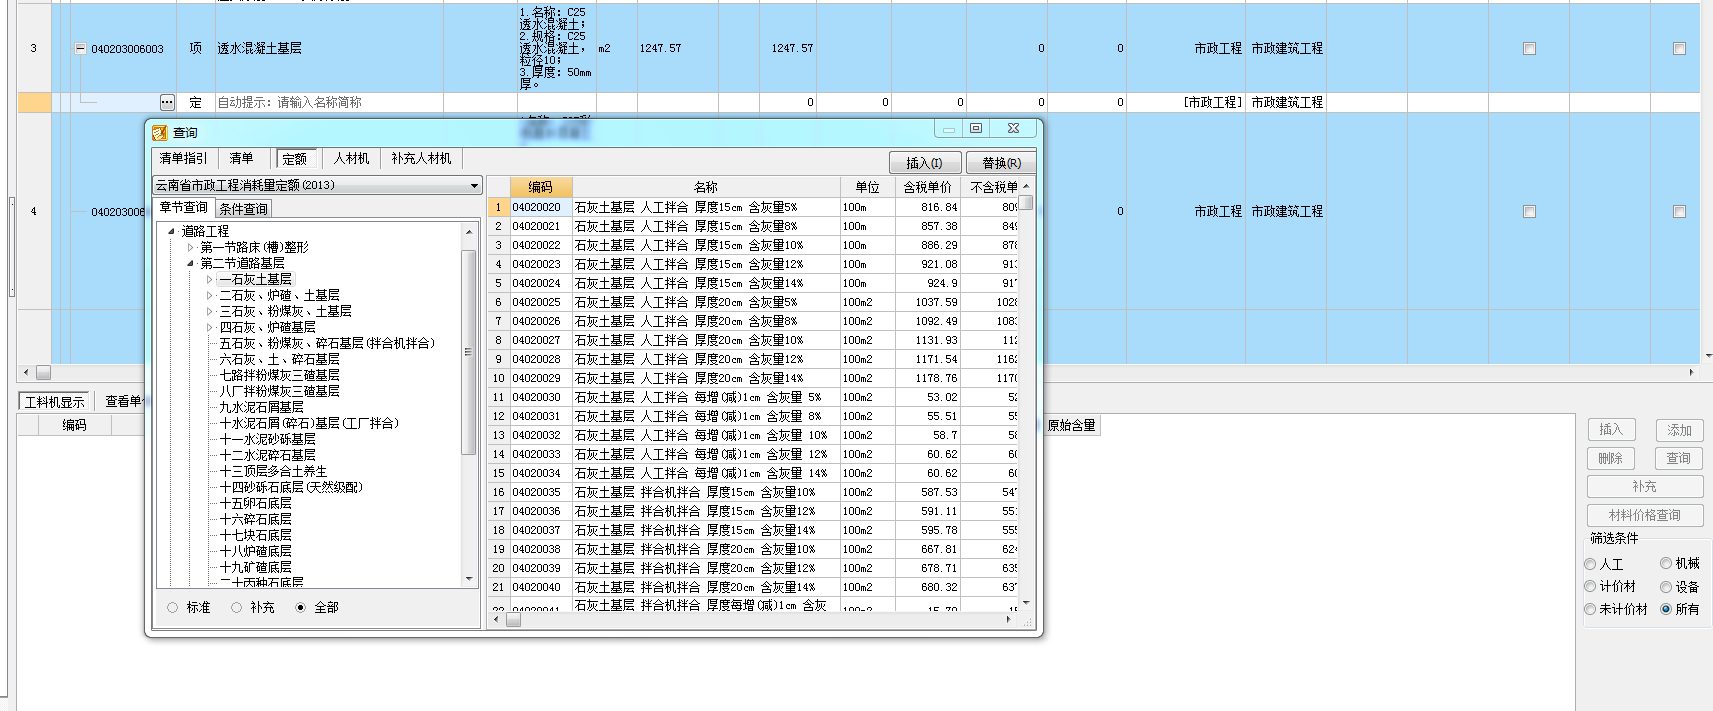Collapse row 040203006003 with the minus box
The image size is (1713, 711).
pyautogui.click(x=80, y=48)
